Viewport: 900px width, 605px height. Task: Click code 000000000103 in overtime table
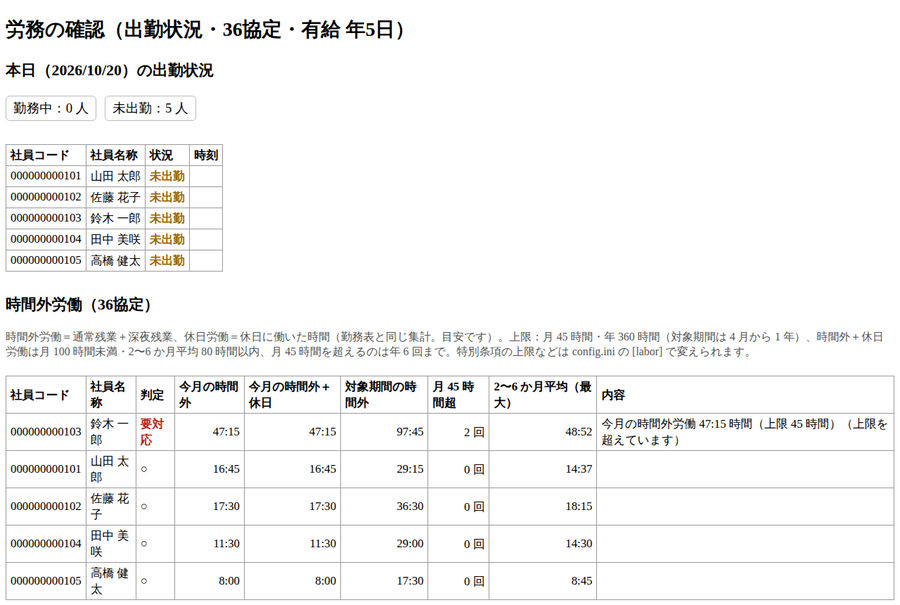(46, 432)
